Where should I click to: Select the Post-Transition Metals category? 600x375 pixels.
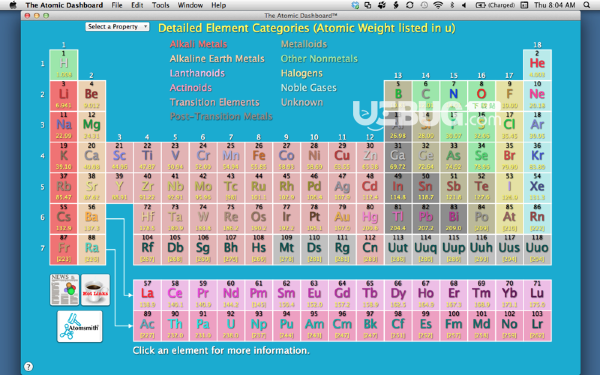pyautogui.click(x=221, y=116)
